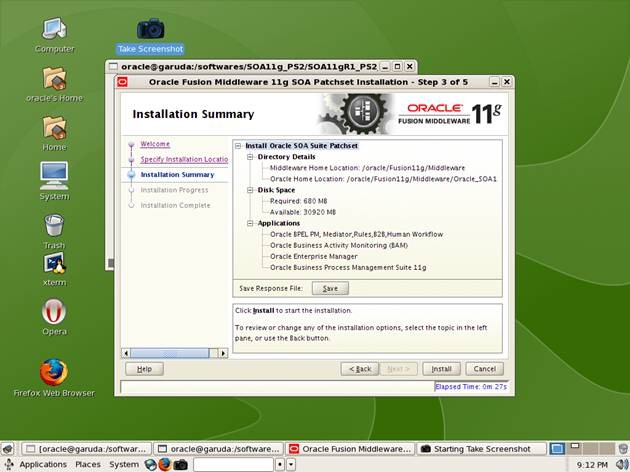Open the System menu in the panel
630x472 pixels.
(124, 465)
